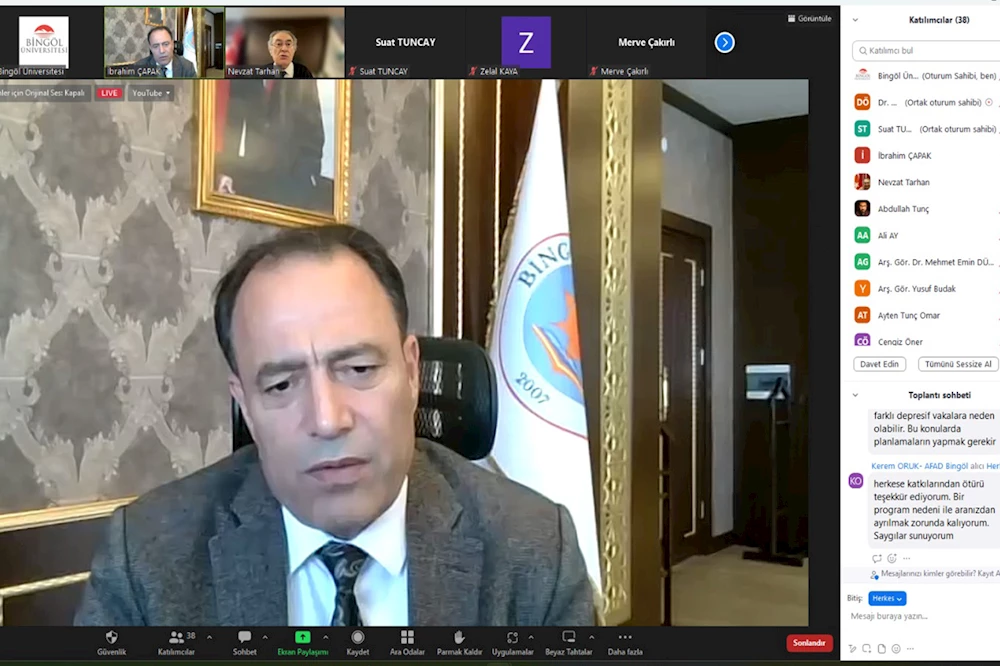Viewport: 1000px width, 666px height.
Task: Open the YouTube live stream dropdown
Action: 151,93
